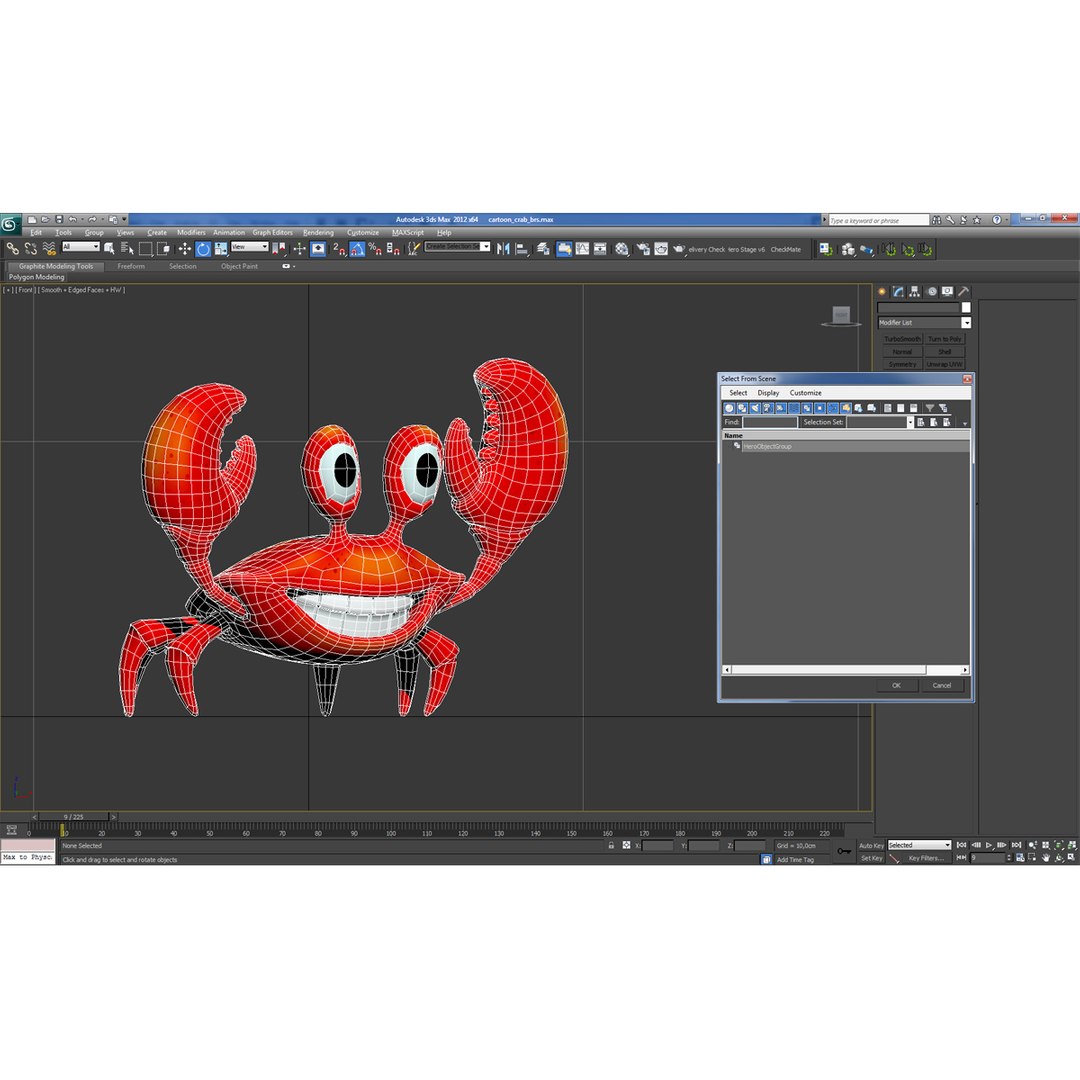1080x1080 pixels.
Task: Toggle Display Cameras filter in Select From Scene
Action: tap(768, 408)
